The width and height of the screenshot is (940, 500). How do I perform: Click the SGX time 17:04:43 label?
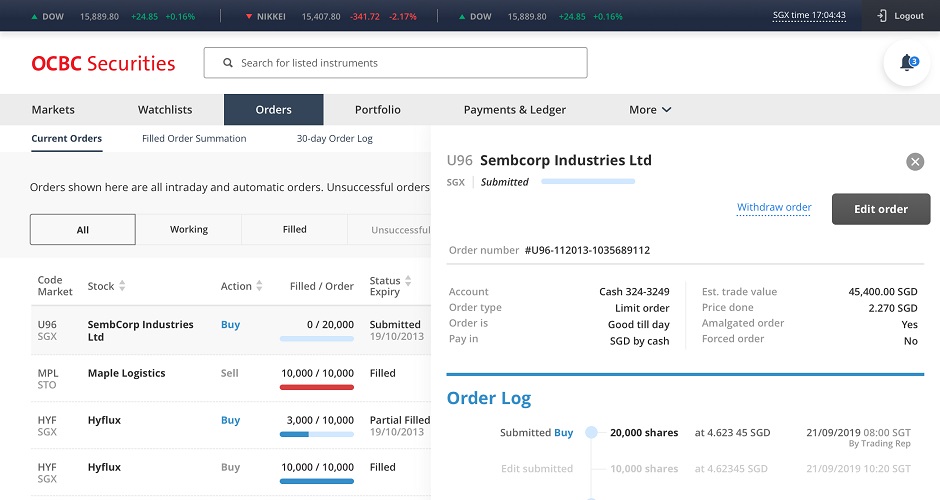tap(809, 16)
